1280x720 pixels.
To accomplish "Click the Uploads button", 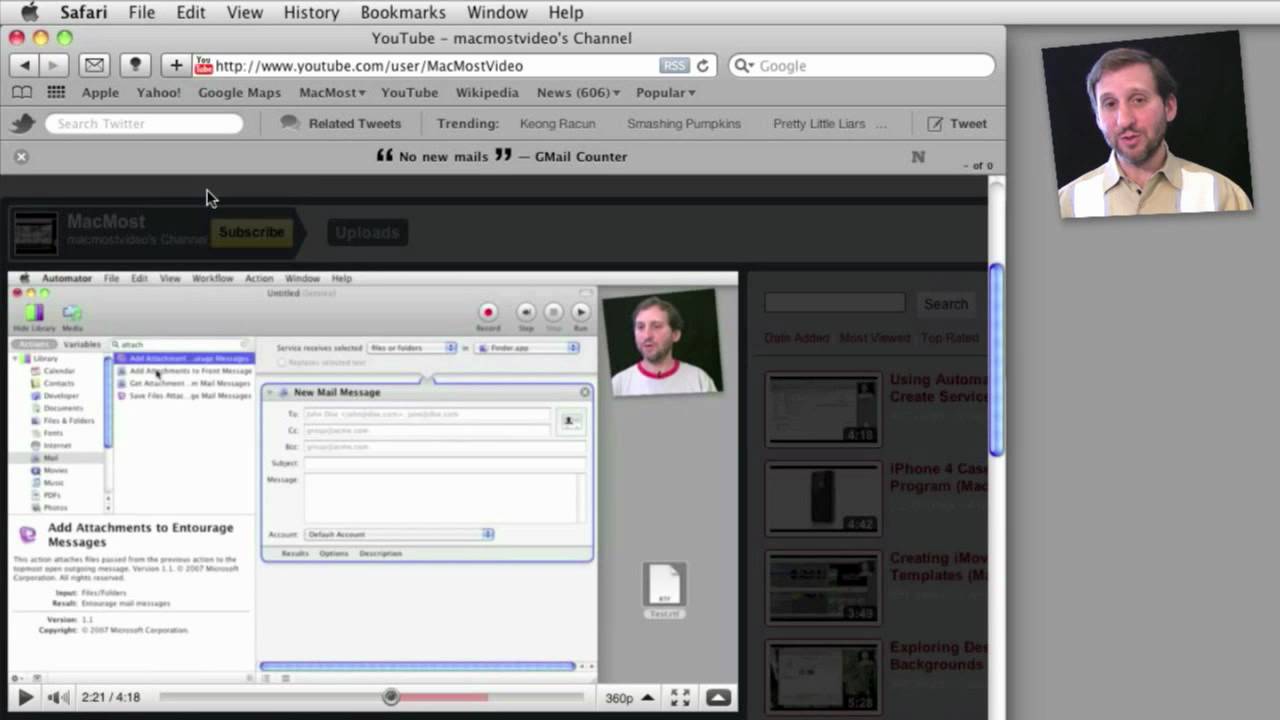I will (x=367, y=233).
